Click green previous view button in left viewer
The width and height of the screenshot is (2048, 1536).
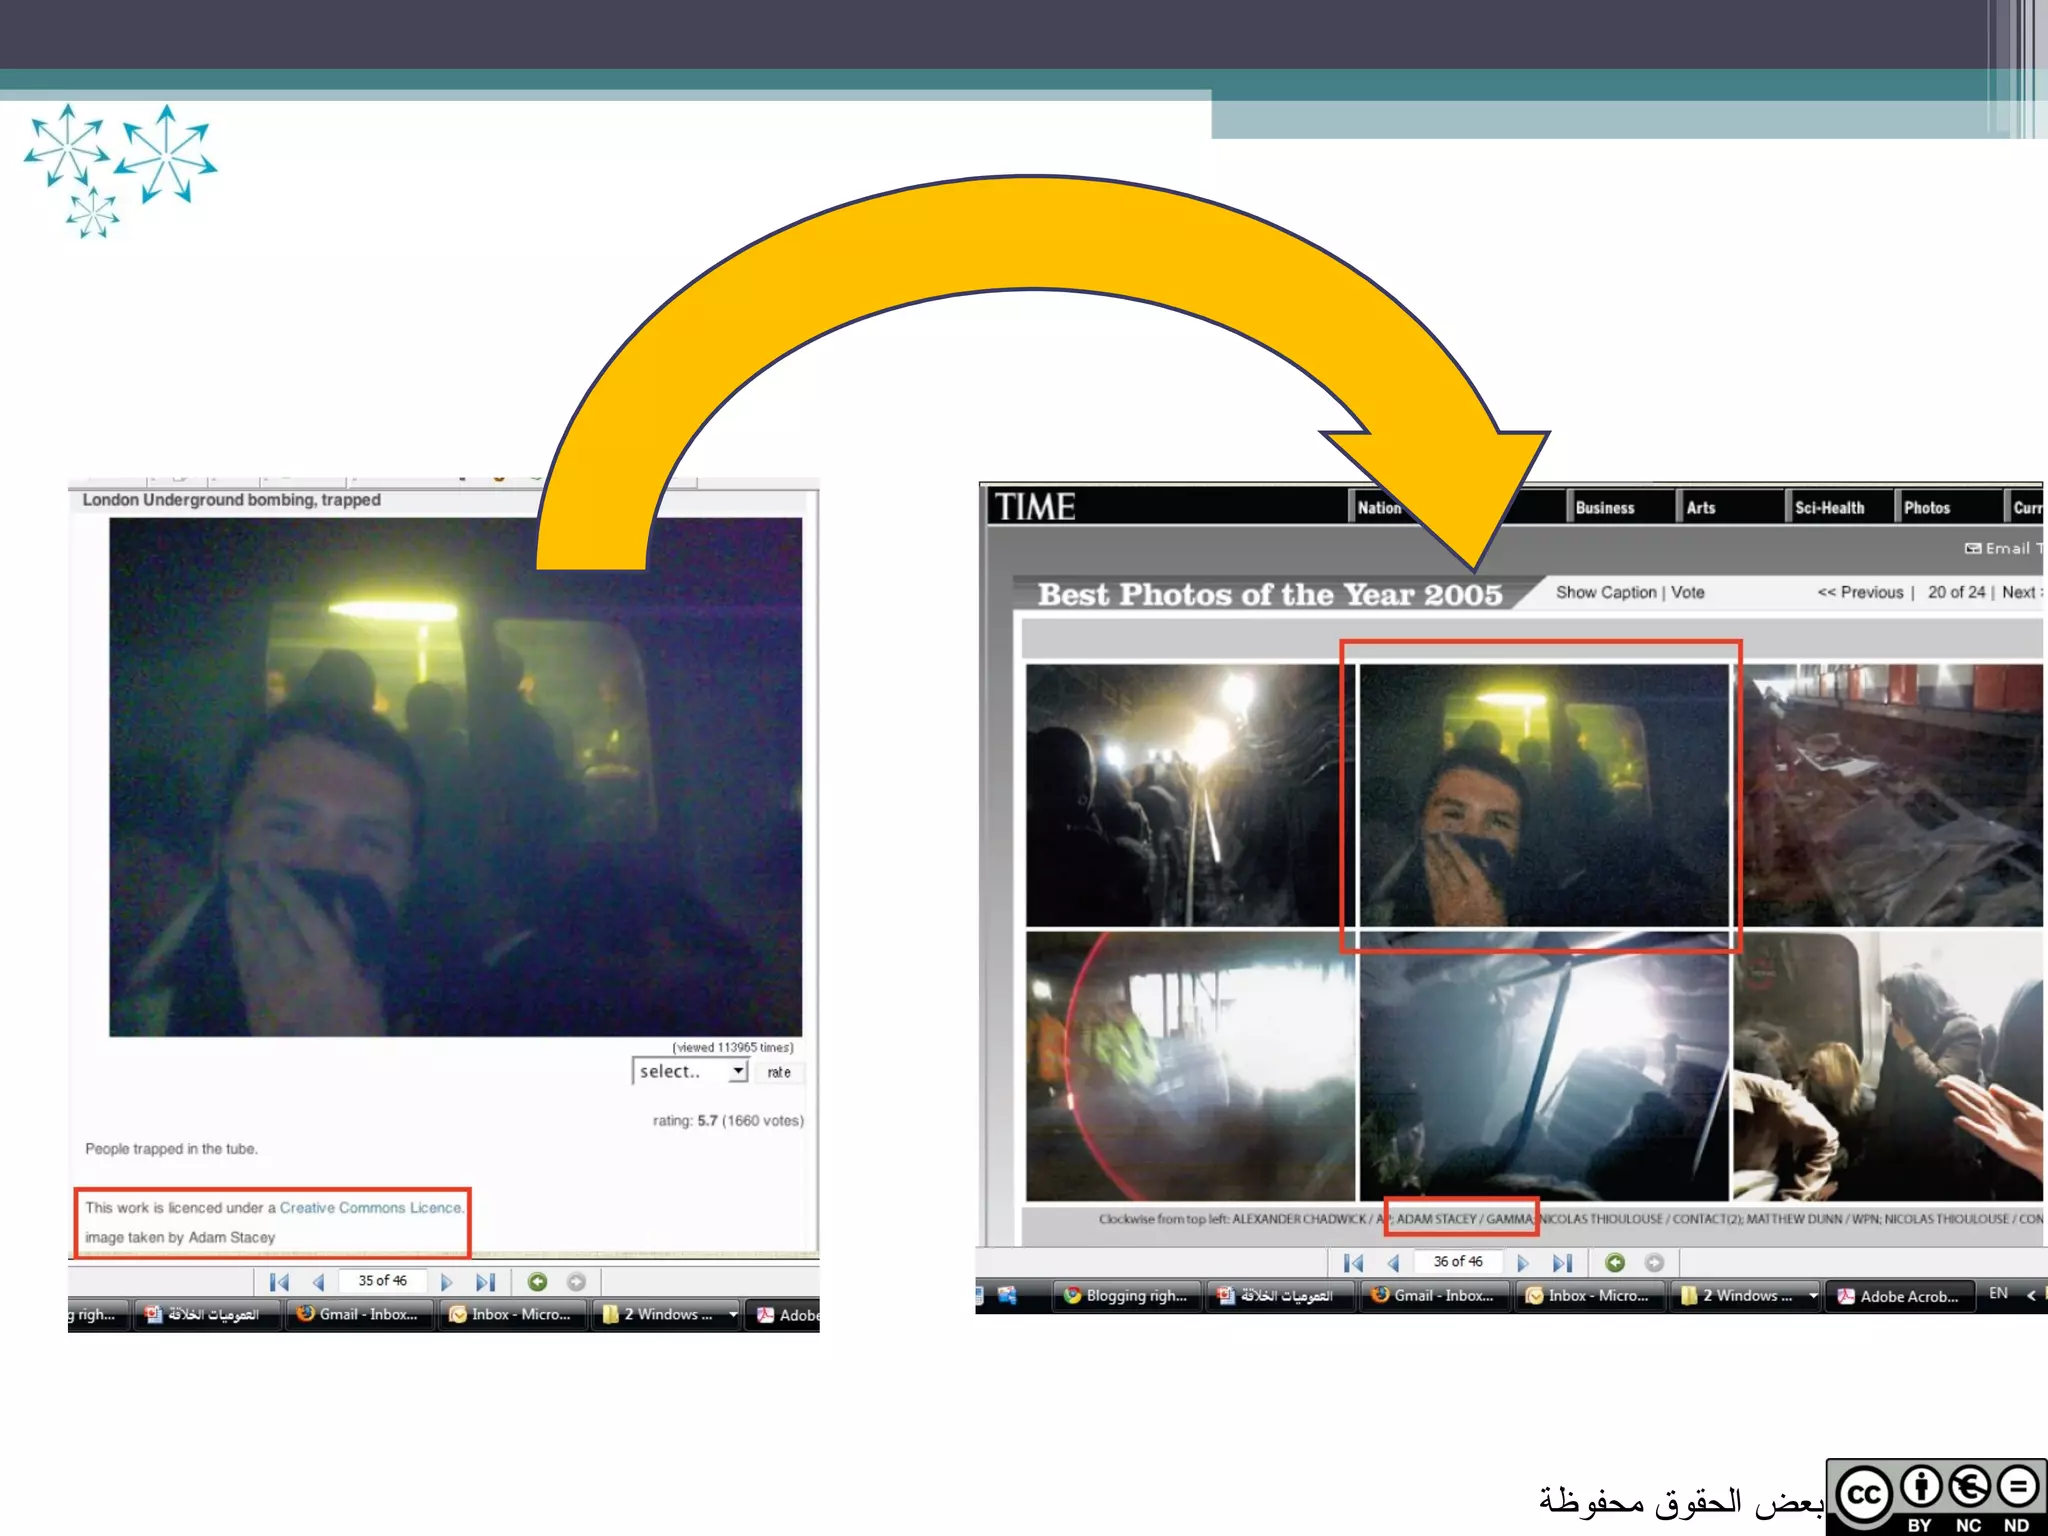click(x=537, y=1282)
